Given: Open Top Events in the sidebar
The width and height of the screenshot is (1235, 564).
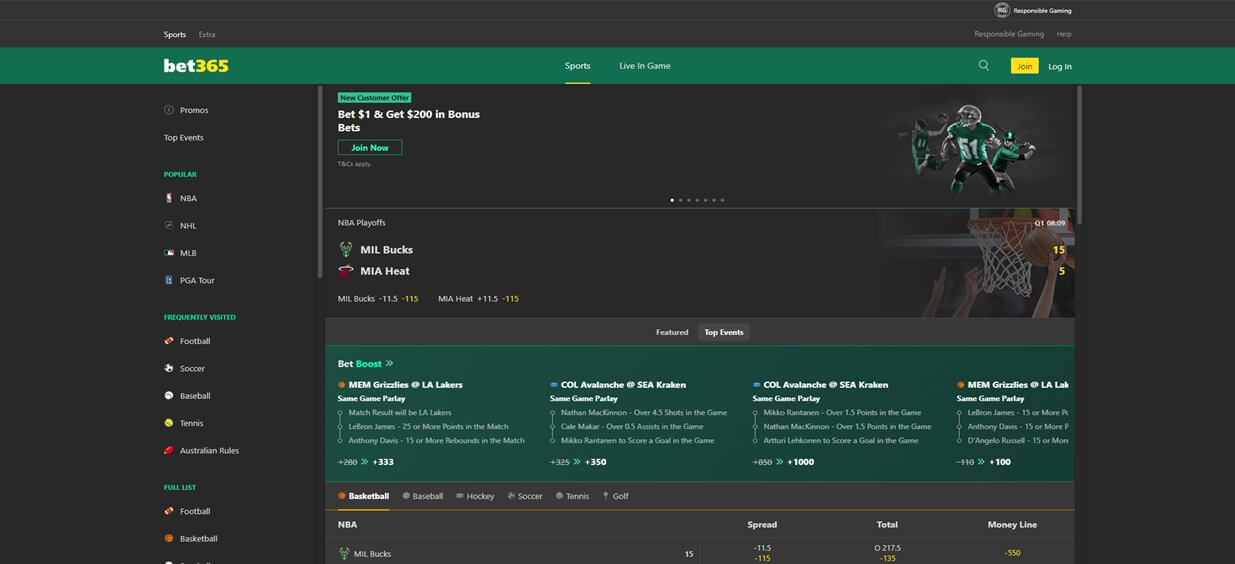Looking at the screenshot, I should pyautogui.click(x=184, y=138).
